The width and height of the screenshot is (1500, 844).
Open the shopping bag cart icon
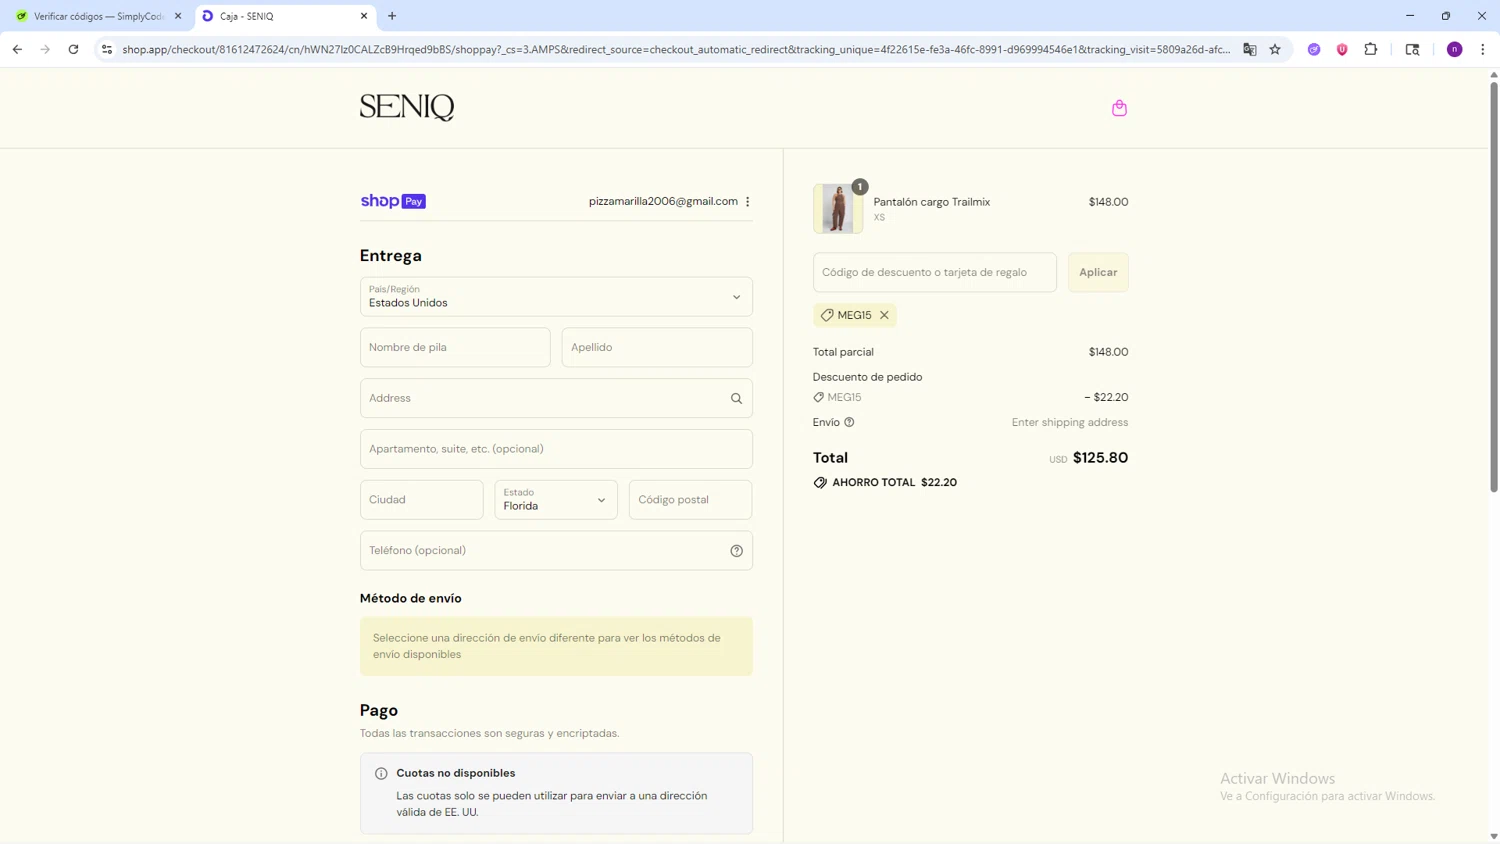[1119, 108]
